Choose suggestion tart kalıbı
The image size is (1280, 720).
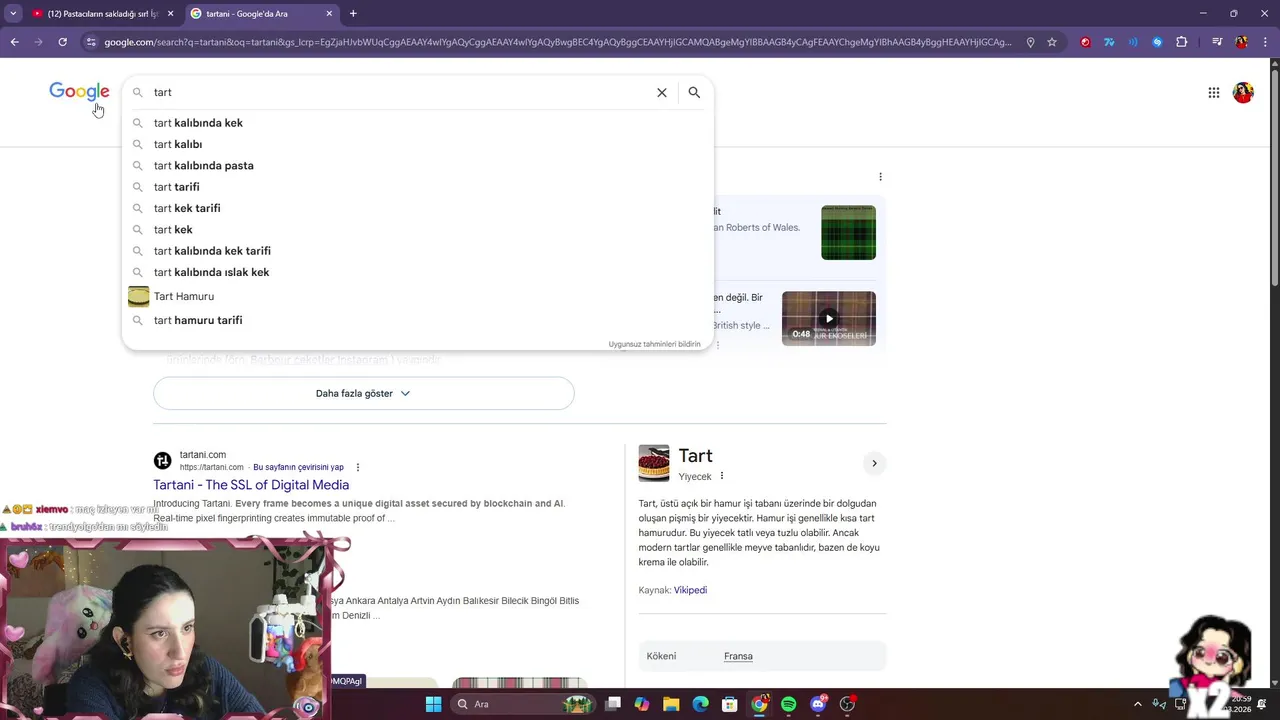click(417, 144)
